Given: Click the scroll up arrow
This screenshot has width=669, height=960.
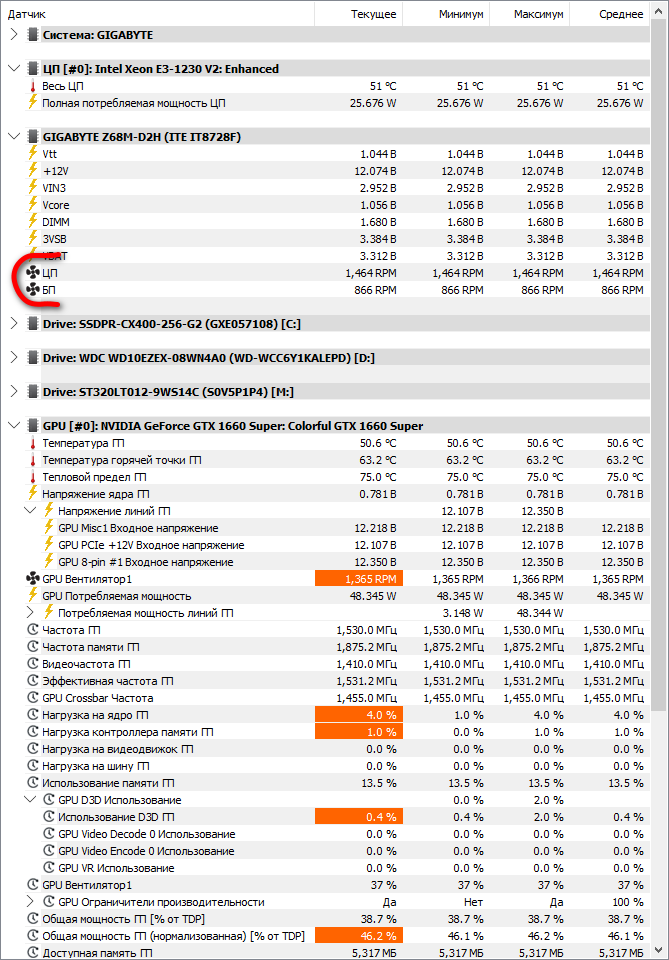Looking at the screenshot, I should coord(659,10).
